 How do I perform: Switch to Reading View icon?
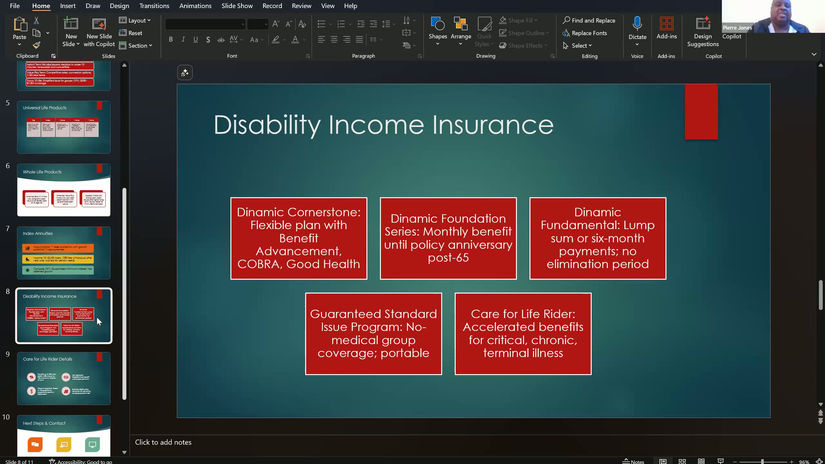coord(701,461)
